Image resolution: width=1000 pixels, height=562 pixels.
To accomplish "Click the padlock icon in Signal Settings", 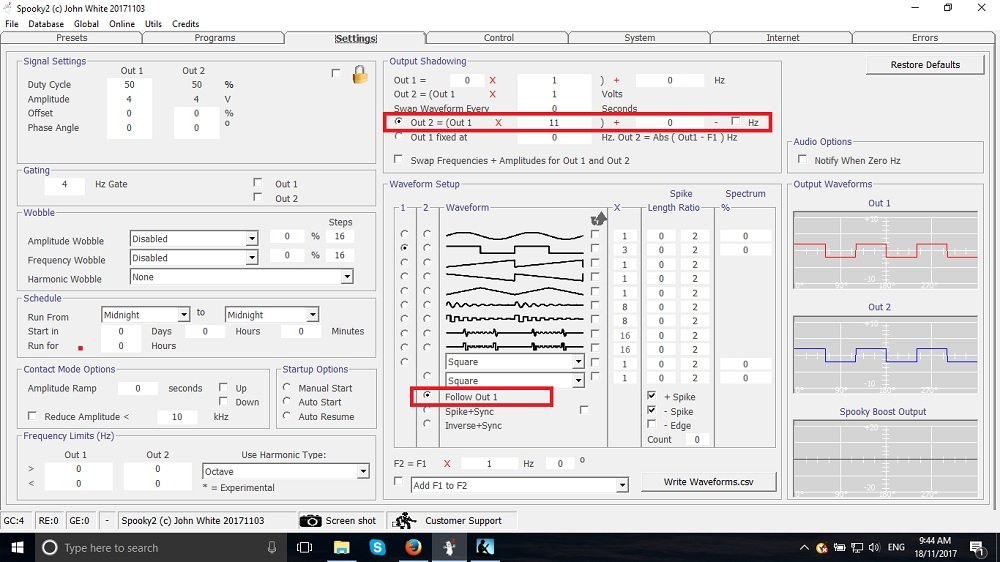I will [360, 75].
